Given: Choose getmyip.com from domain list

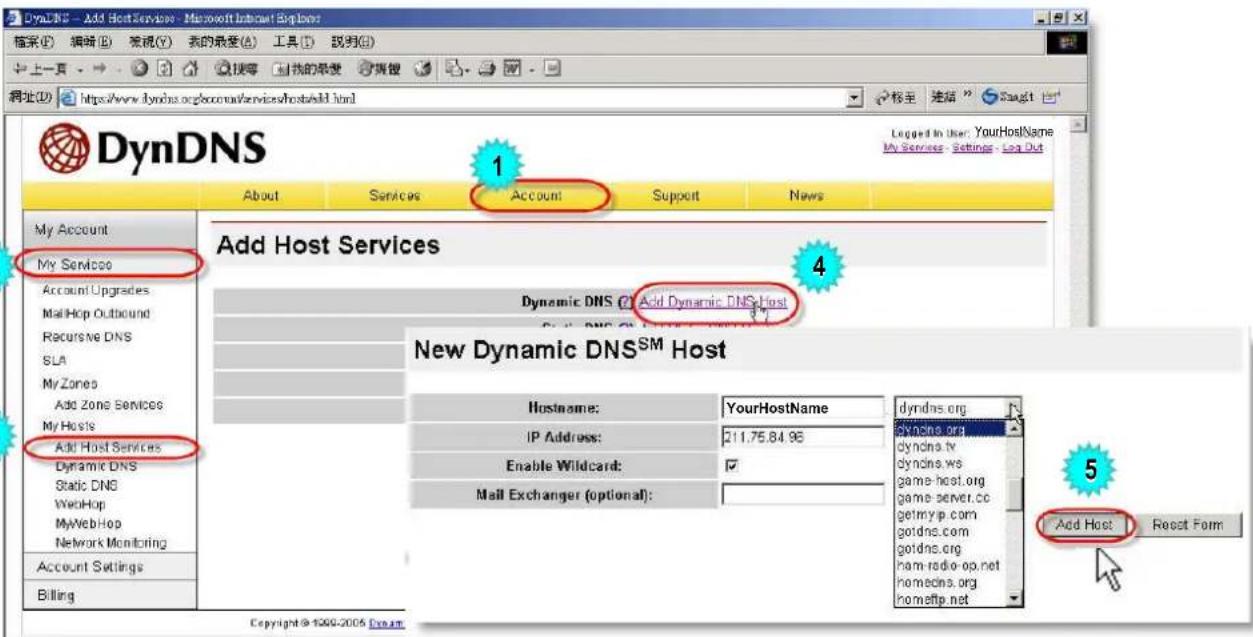Looking at the screenshot, I should click(935, 514).
